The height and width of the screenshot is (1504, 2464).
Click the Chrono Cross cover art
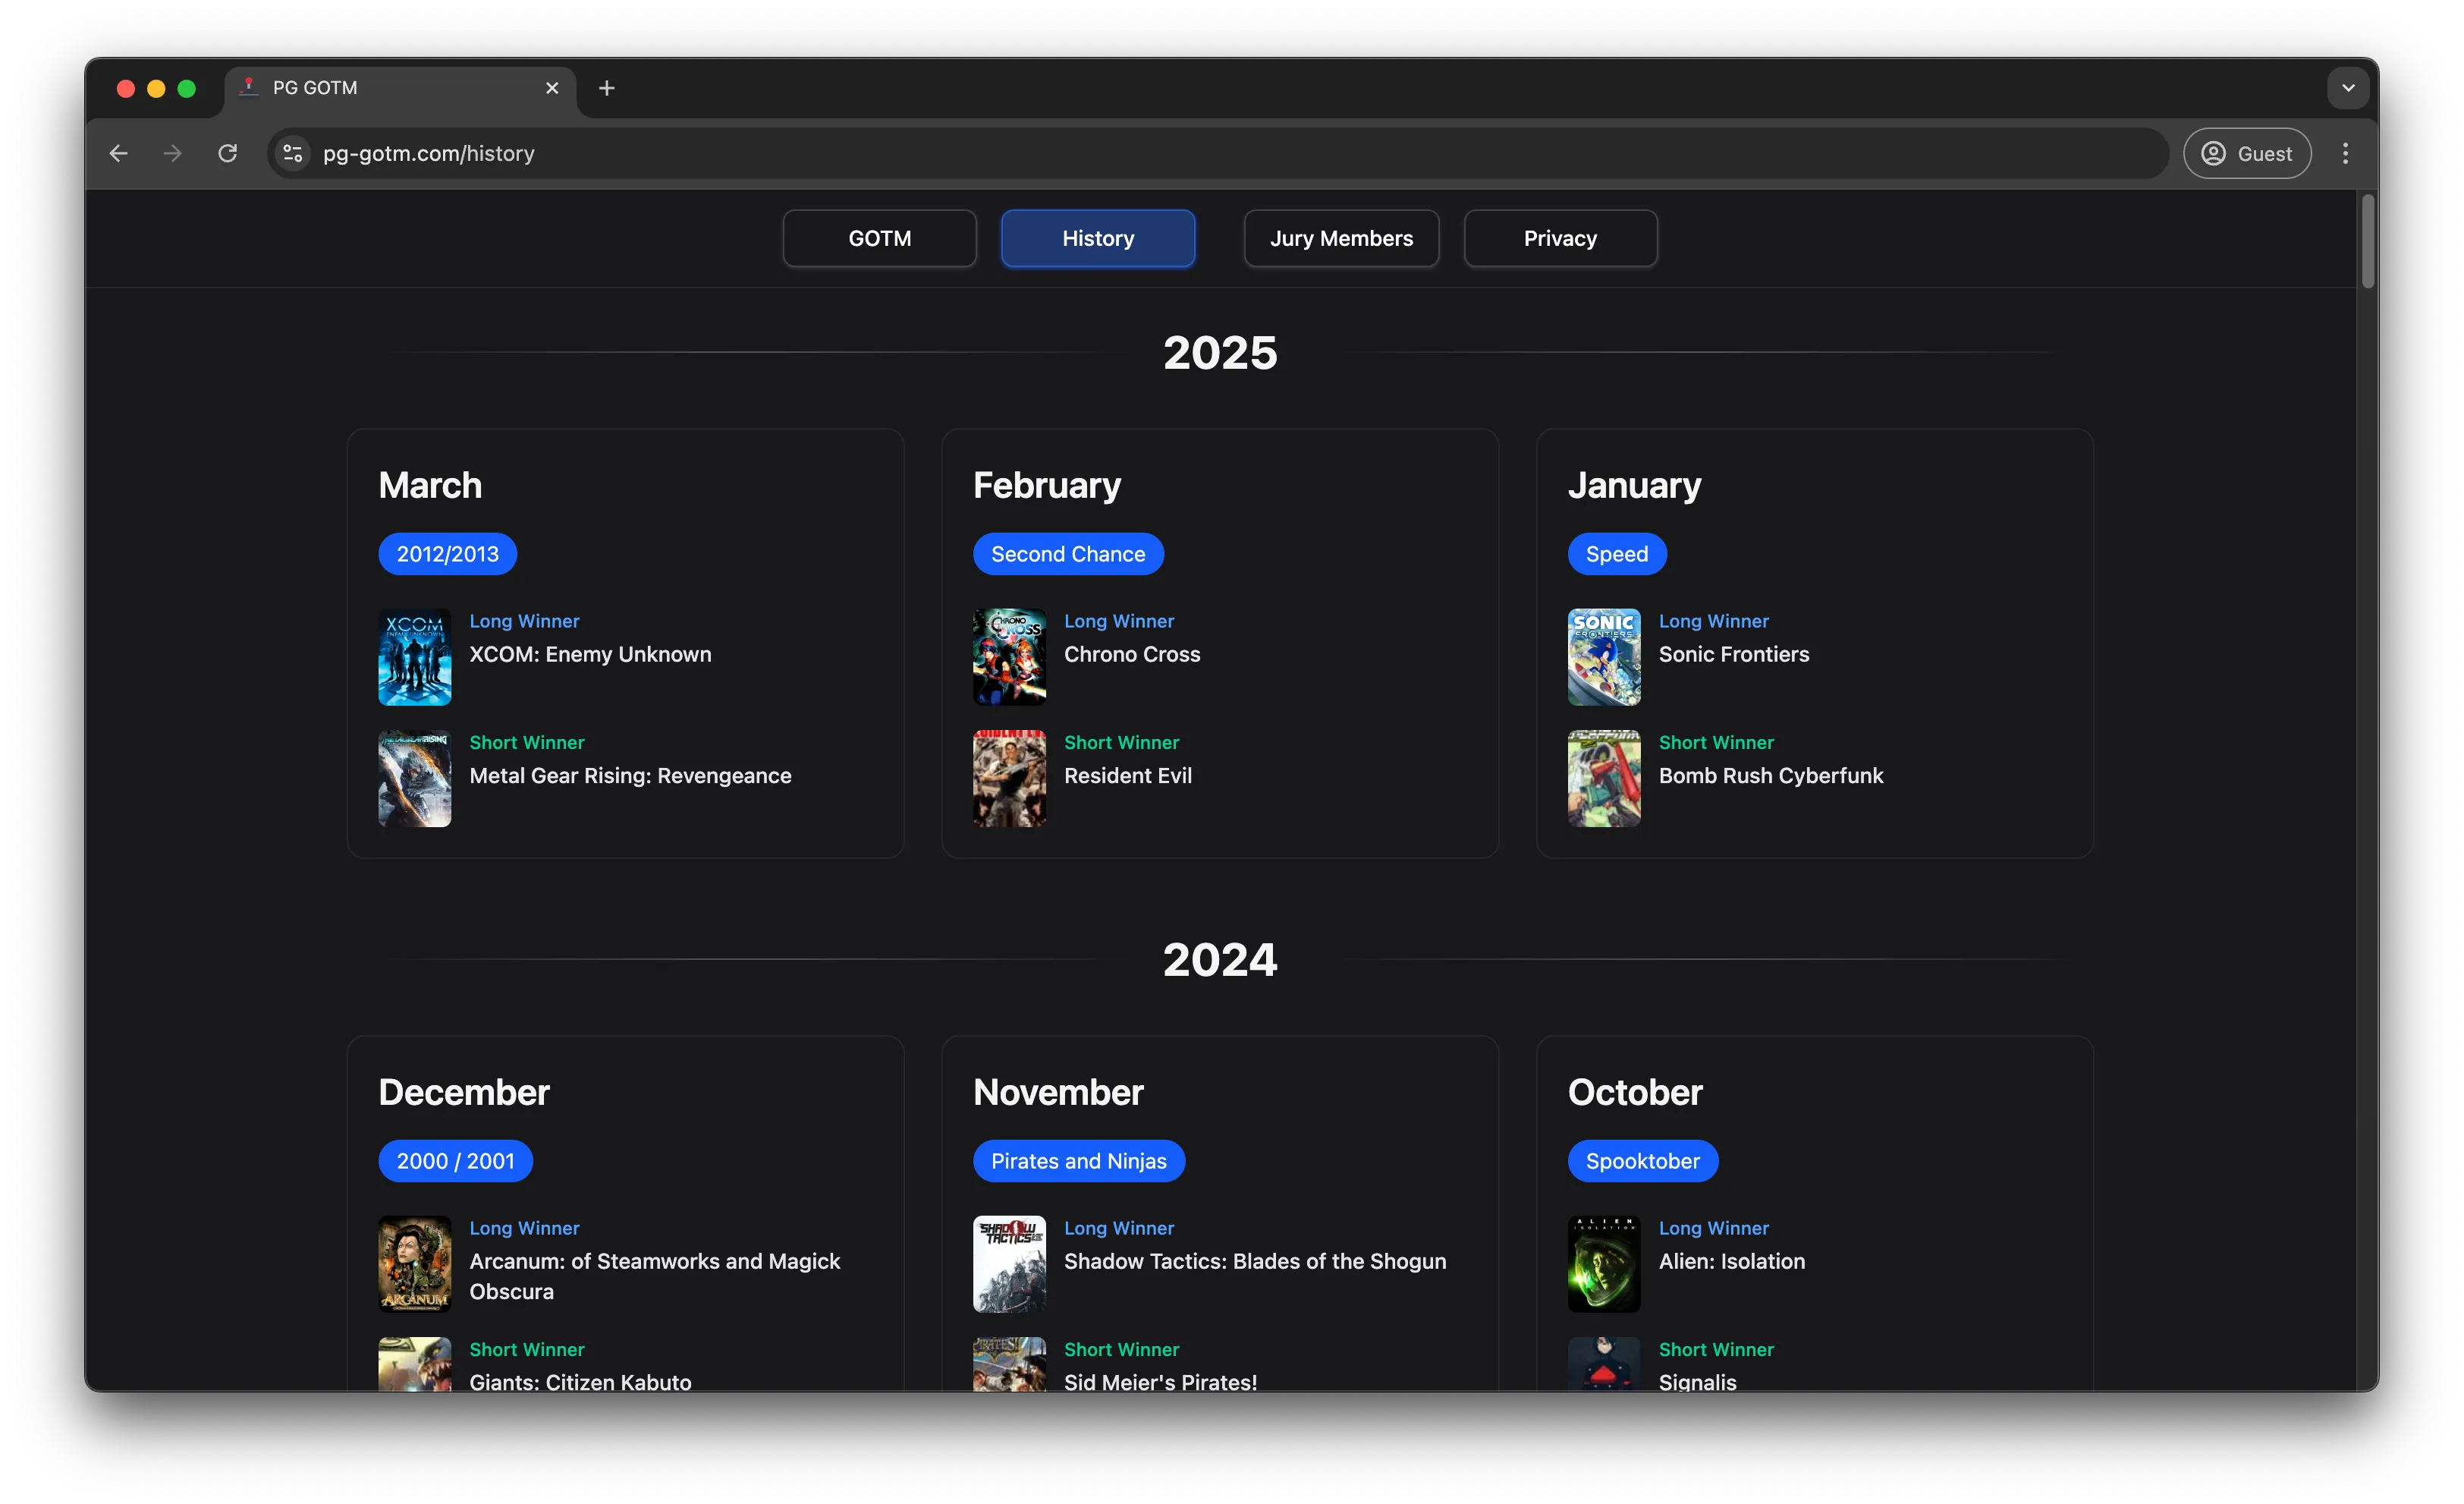pos(1009,657)
